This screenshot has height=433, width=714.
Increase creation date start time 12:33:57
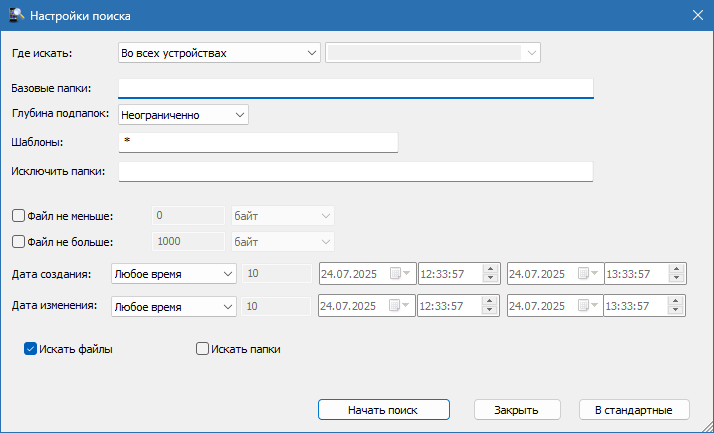point(490,269)
